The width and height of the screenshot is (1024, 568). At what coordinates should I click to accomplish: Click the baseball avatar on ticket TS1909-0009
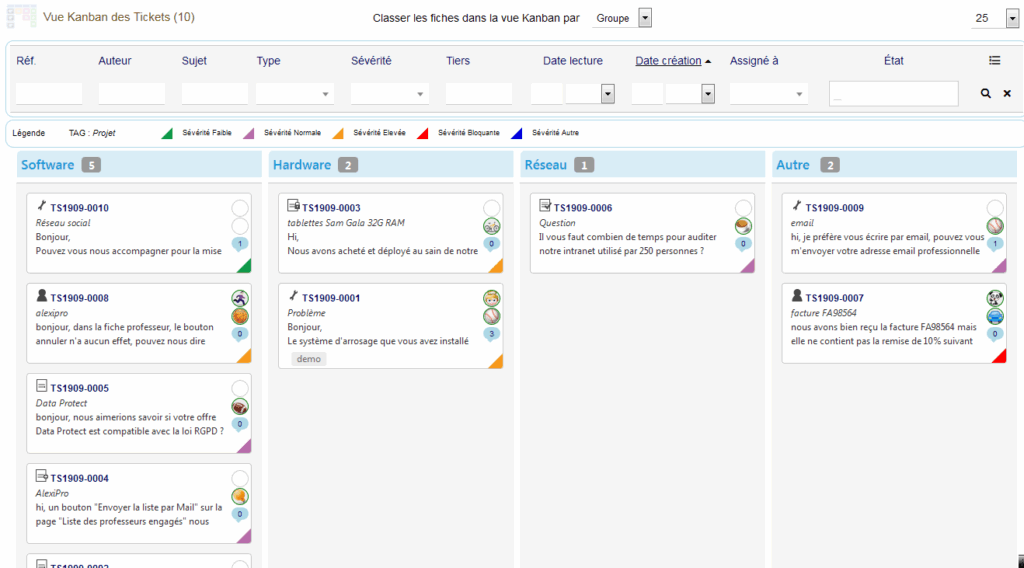995,226
